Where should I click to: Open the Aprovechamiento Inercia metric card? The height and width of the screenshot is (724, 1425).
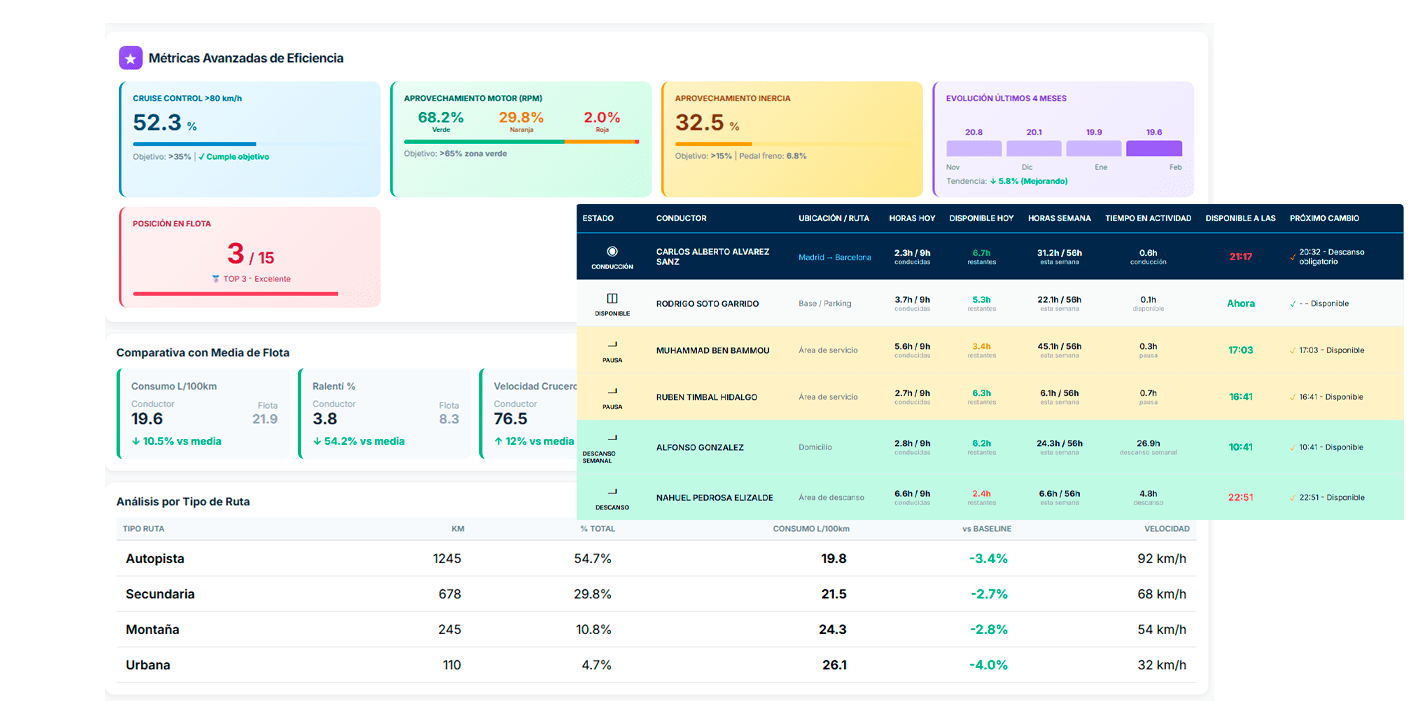(x=791, y=139)
